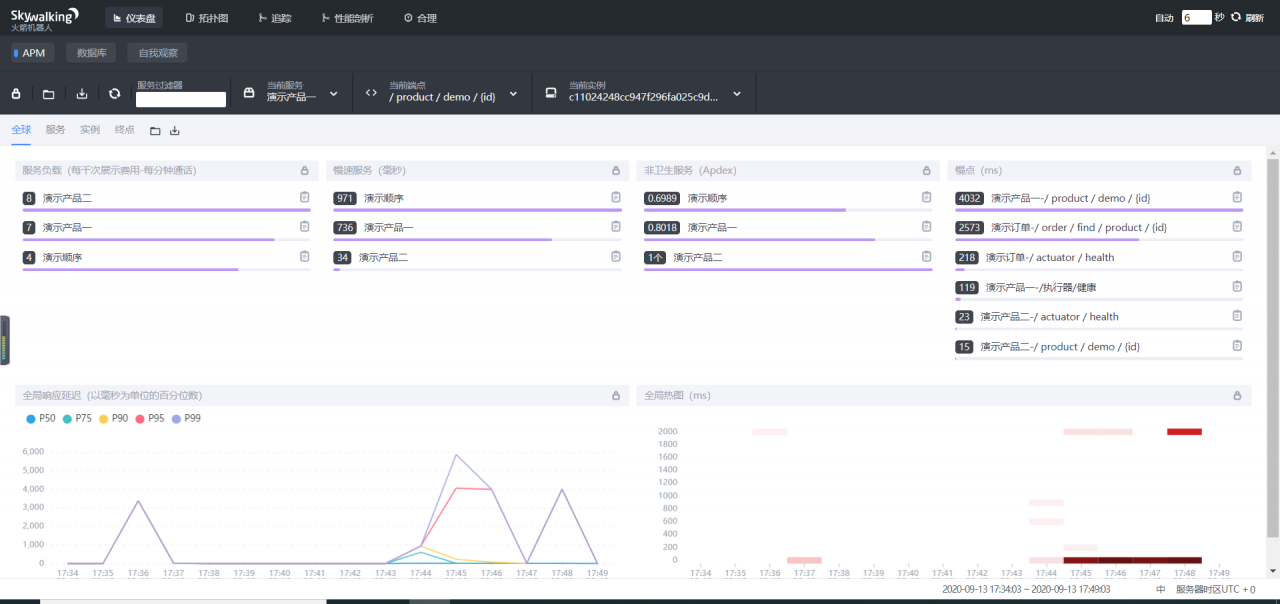The width and height of the screenshot is (1280, 604).
Task: Click the lock icon on 慢速服务 panel
Action: pyautogui.click(x=615, y=171)
